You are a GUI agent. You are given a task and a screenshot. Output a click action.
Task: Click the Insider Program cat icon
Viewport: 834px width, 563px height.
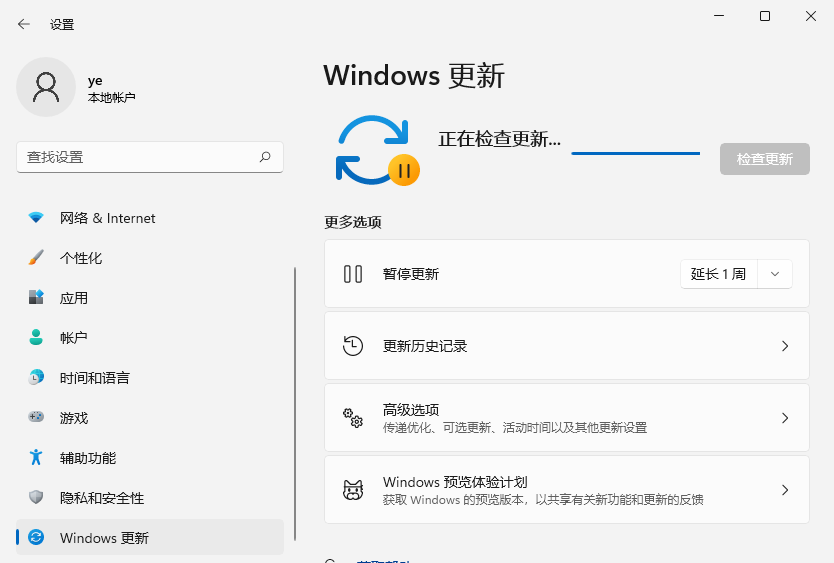(353, 490)
